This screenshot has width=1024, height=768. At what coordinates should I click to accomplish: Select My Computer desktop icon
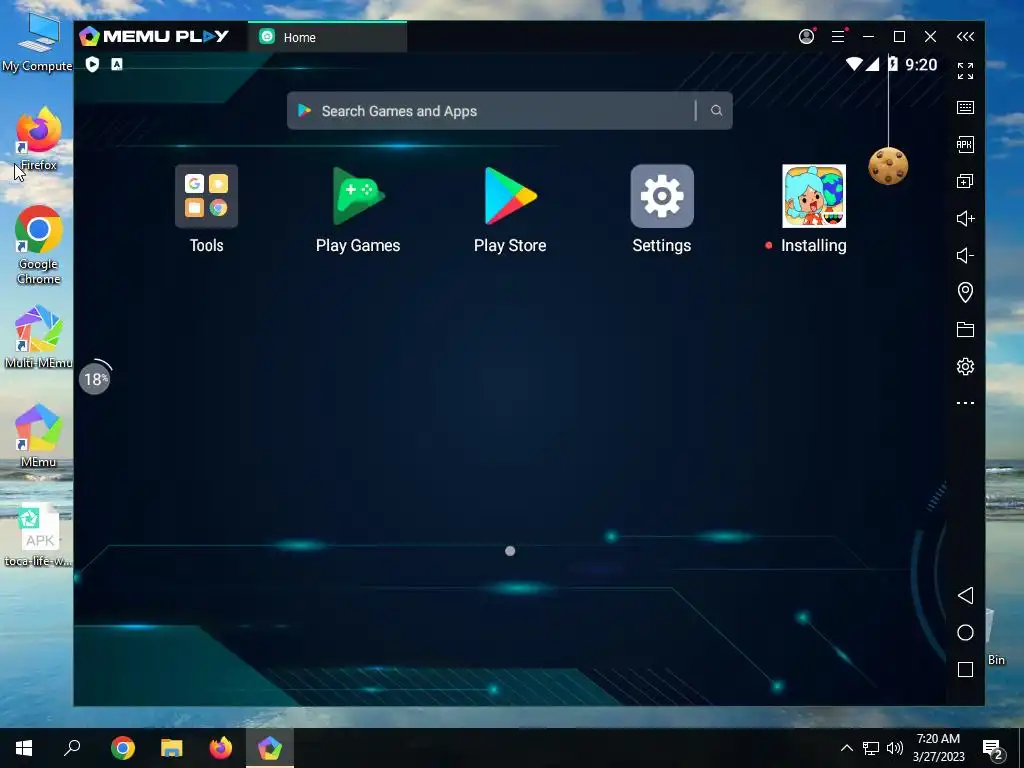click(37, 42)
